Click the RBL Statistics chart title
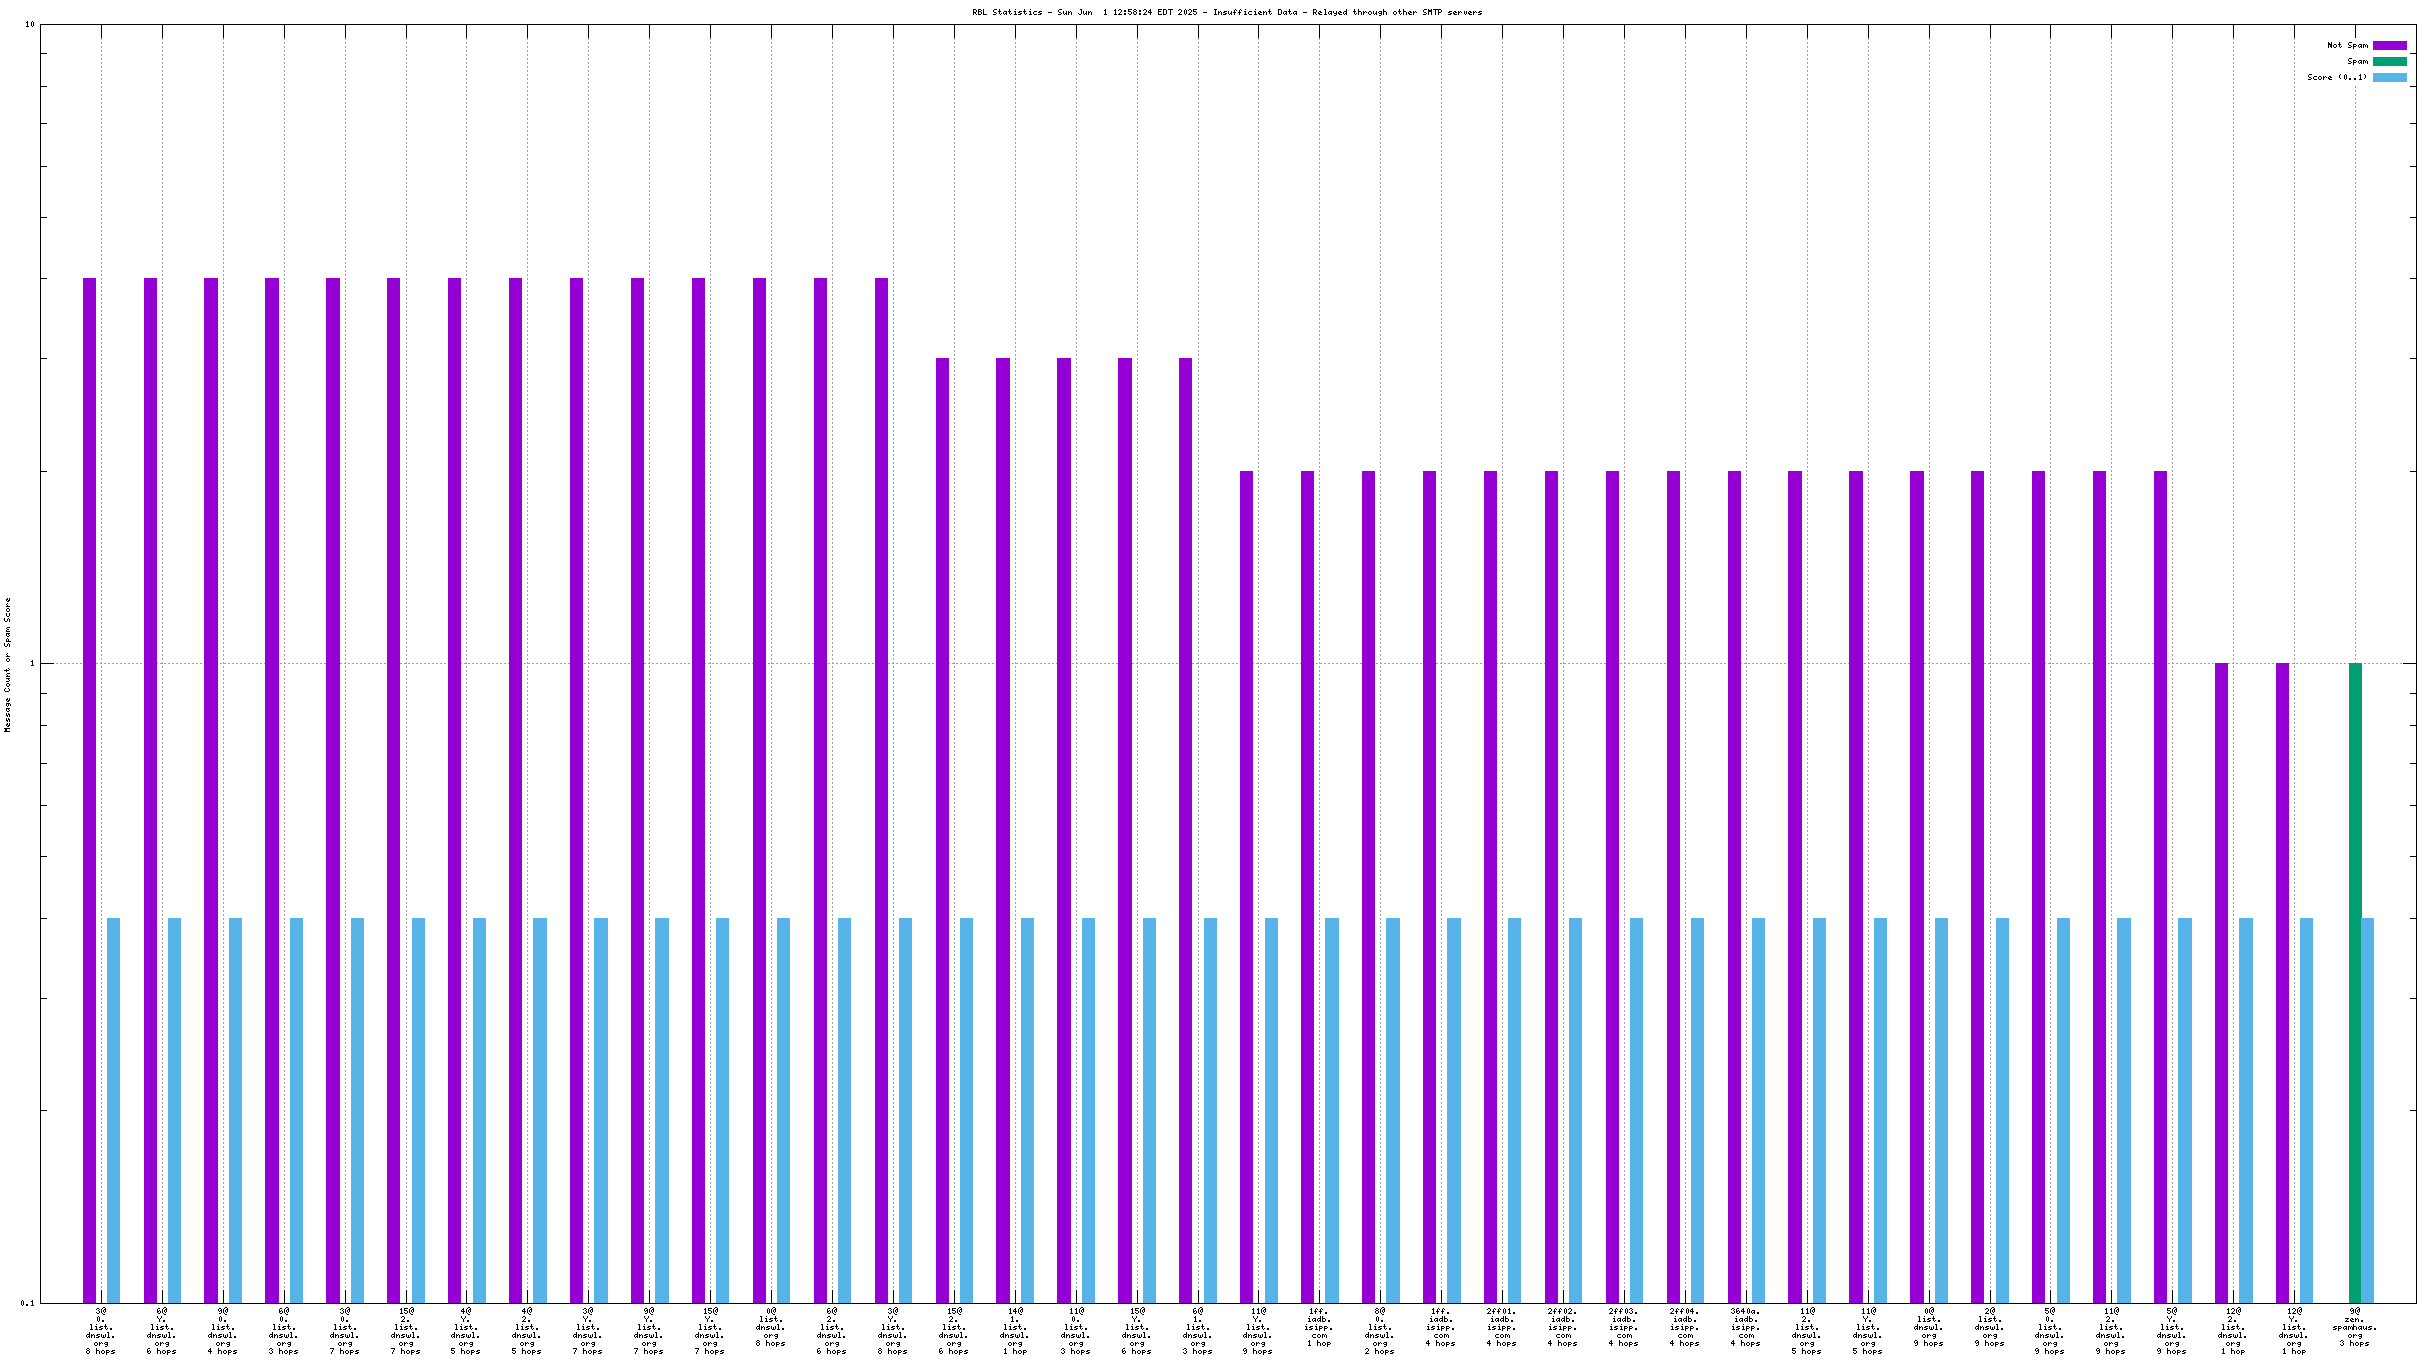The width and height of the screenshot is (2432, 1368). (1227, 12)
